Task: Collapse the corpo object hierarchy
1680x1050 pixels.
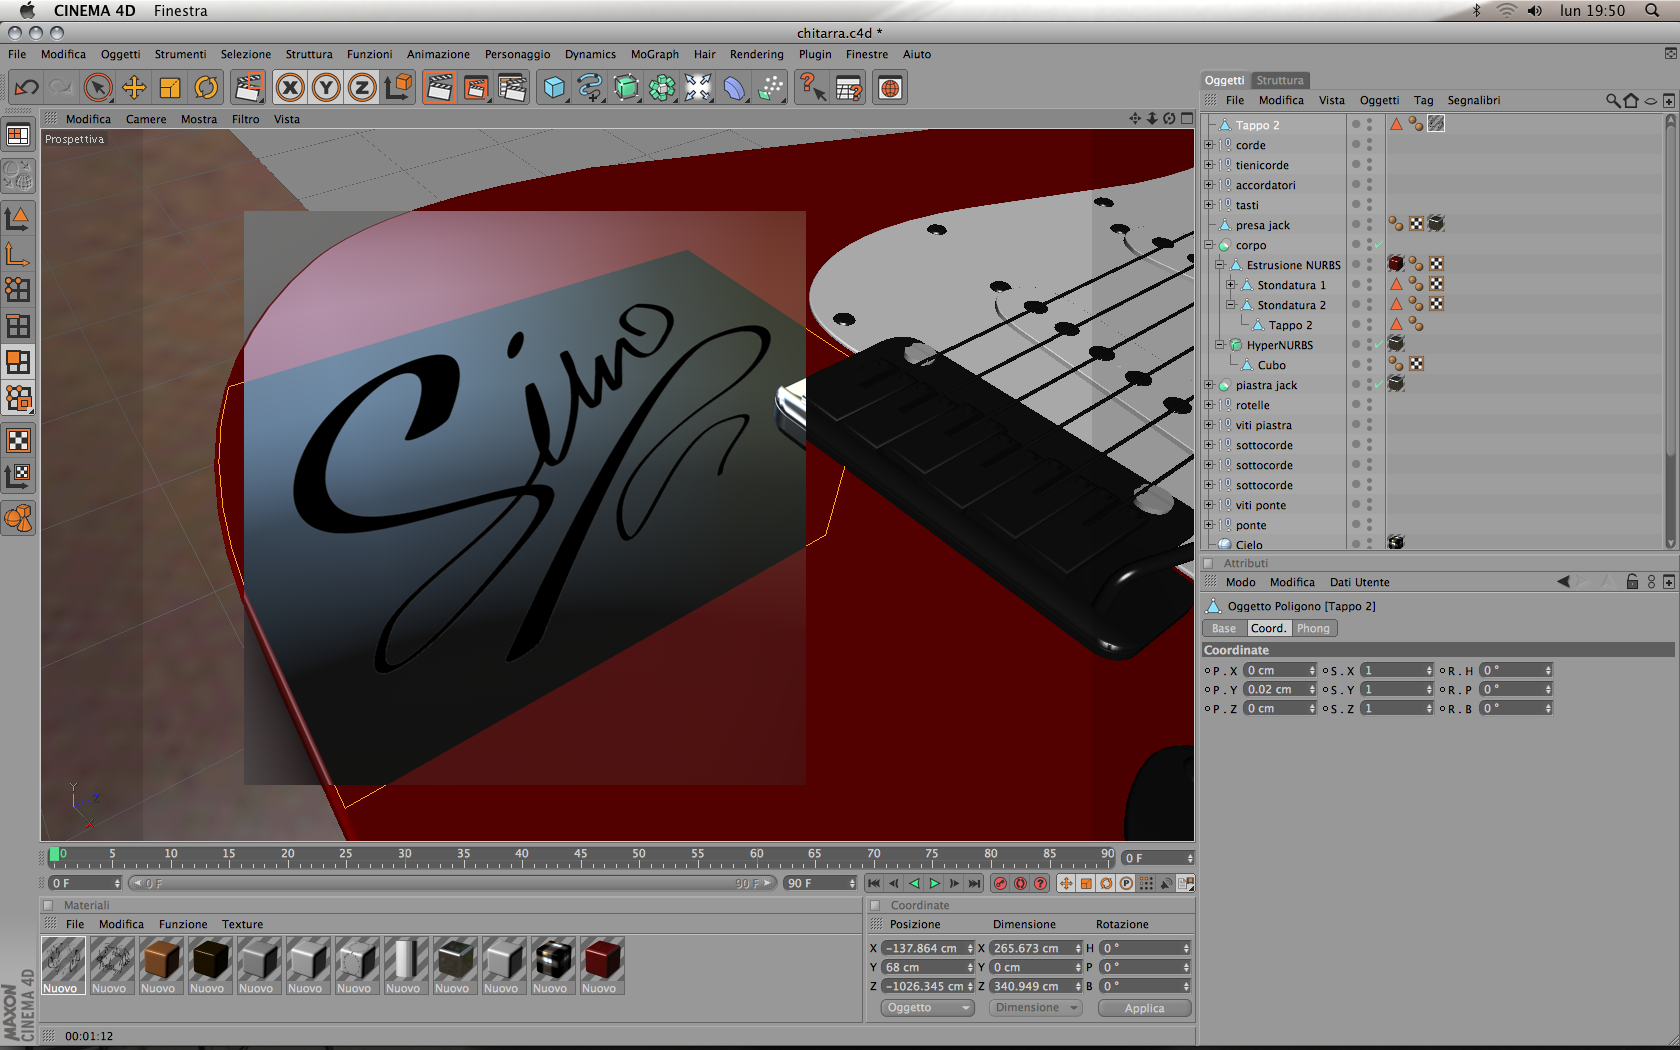Action: pos(1208,245)
